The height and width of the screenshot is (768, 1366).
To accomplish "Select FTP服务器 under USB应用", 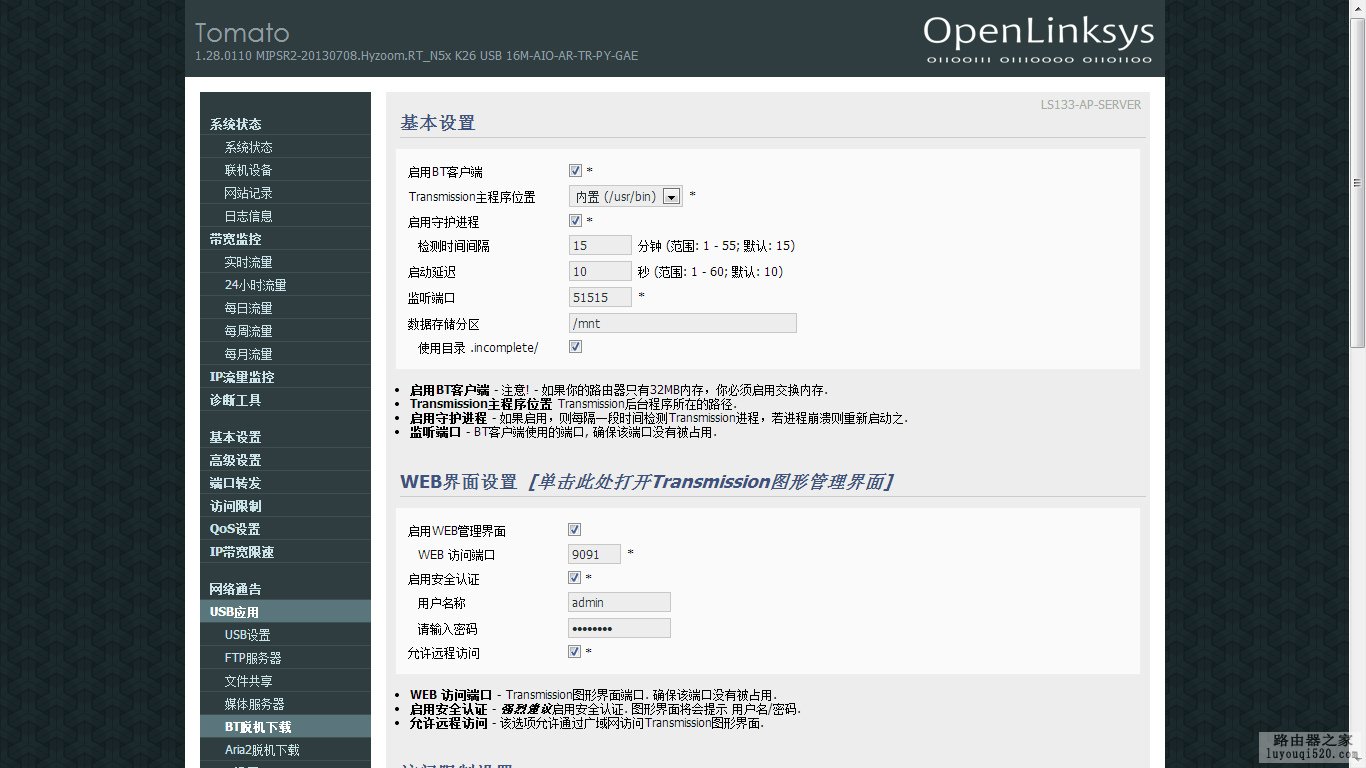I will pyautogui.click(x=249, y=657).
